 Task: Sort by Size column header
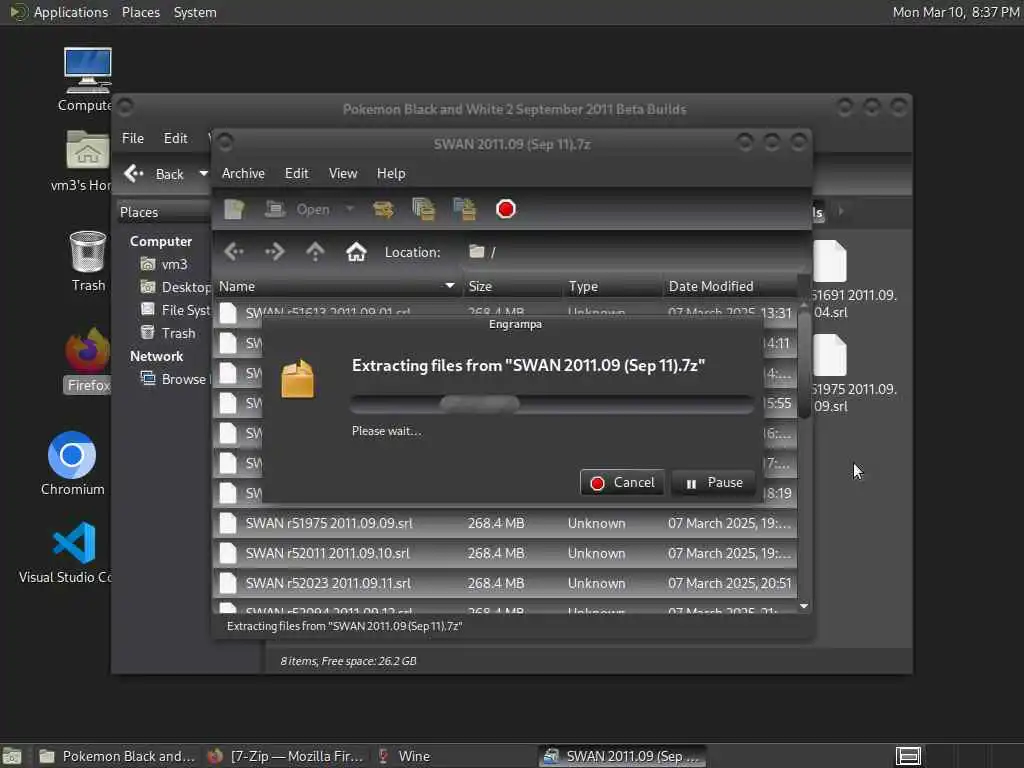pyautogui.click(x=512, y=286)
